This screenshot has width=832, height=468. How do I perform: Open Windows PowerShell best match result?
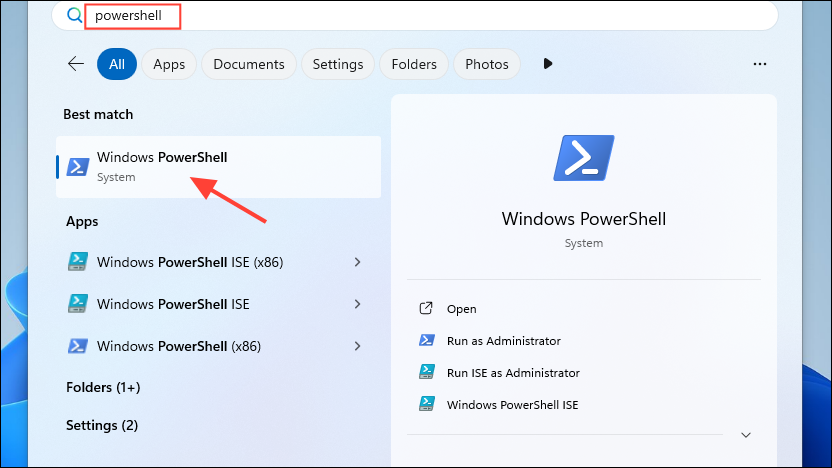(219, 167)
